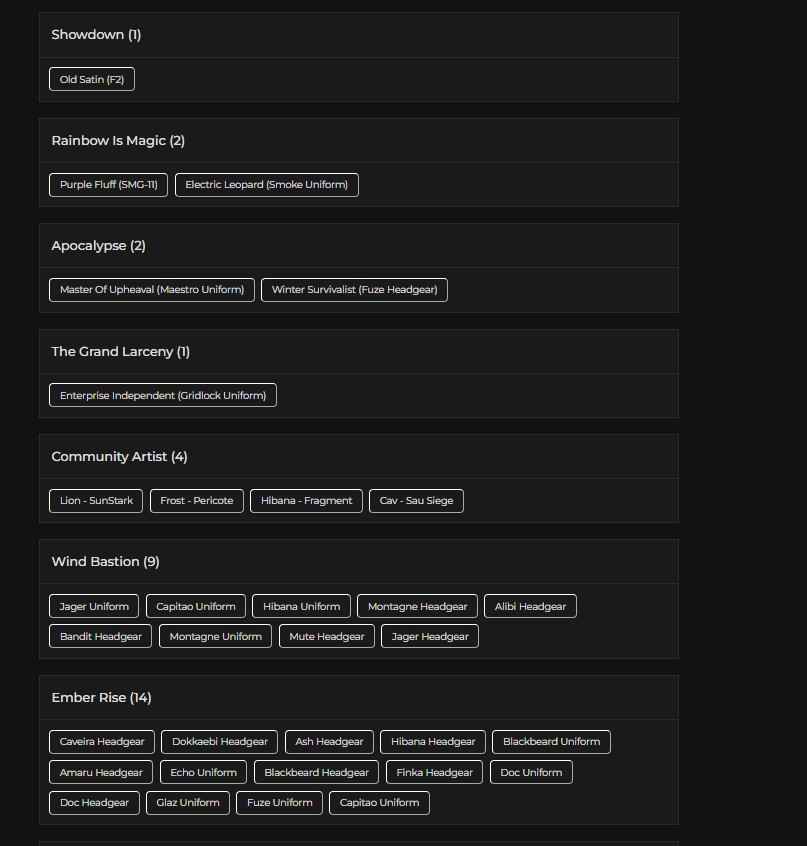Click the Lion - SunStark tag

point(96,501)
